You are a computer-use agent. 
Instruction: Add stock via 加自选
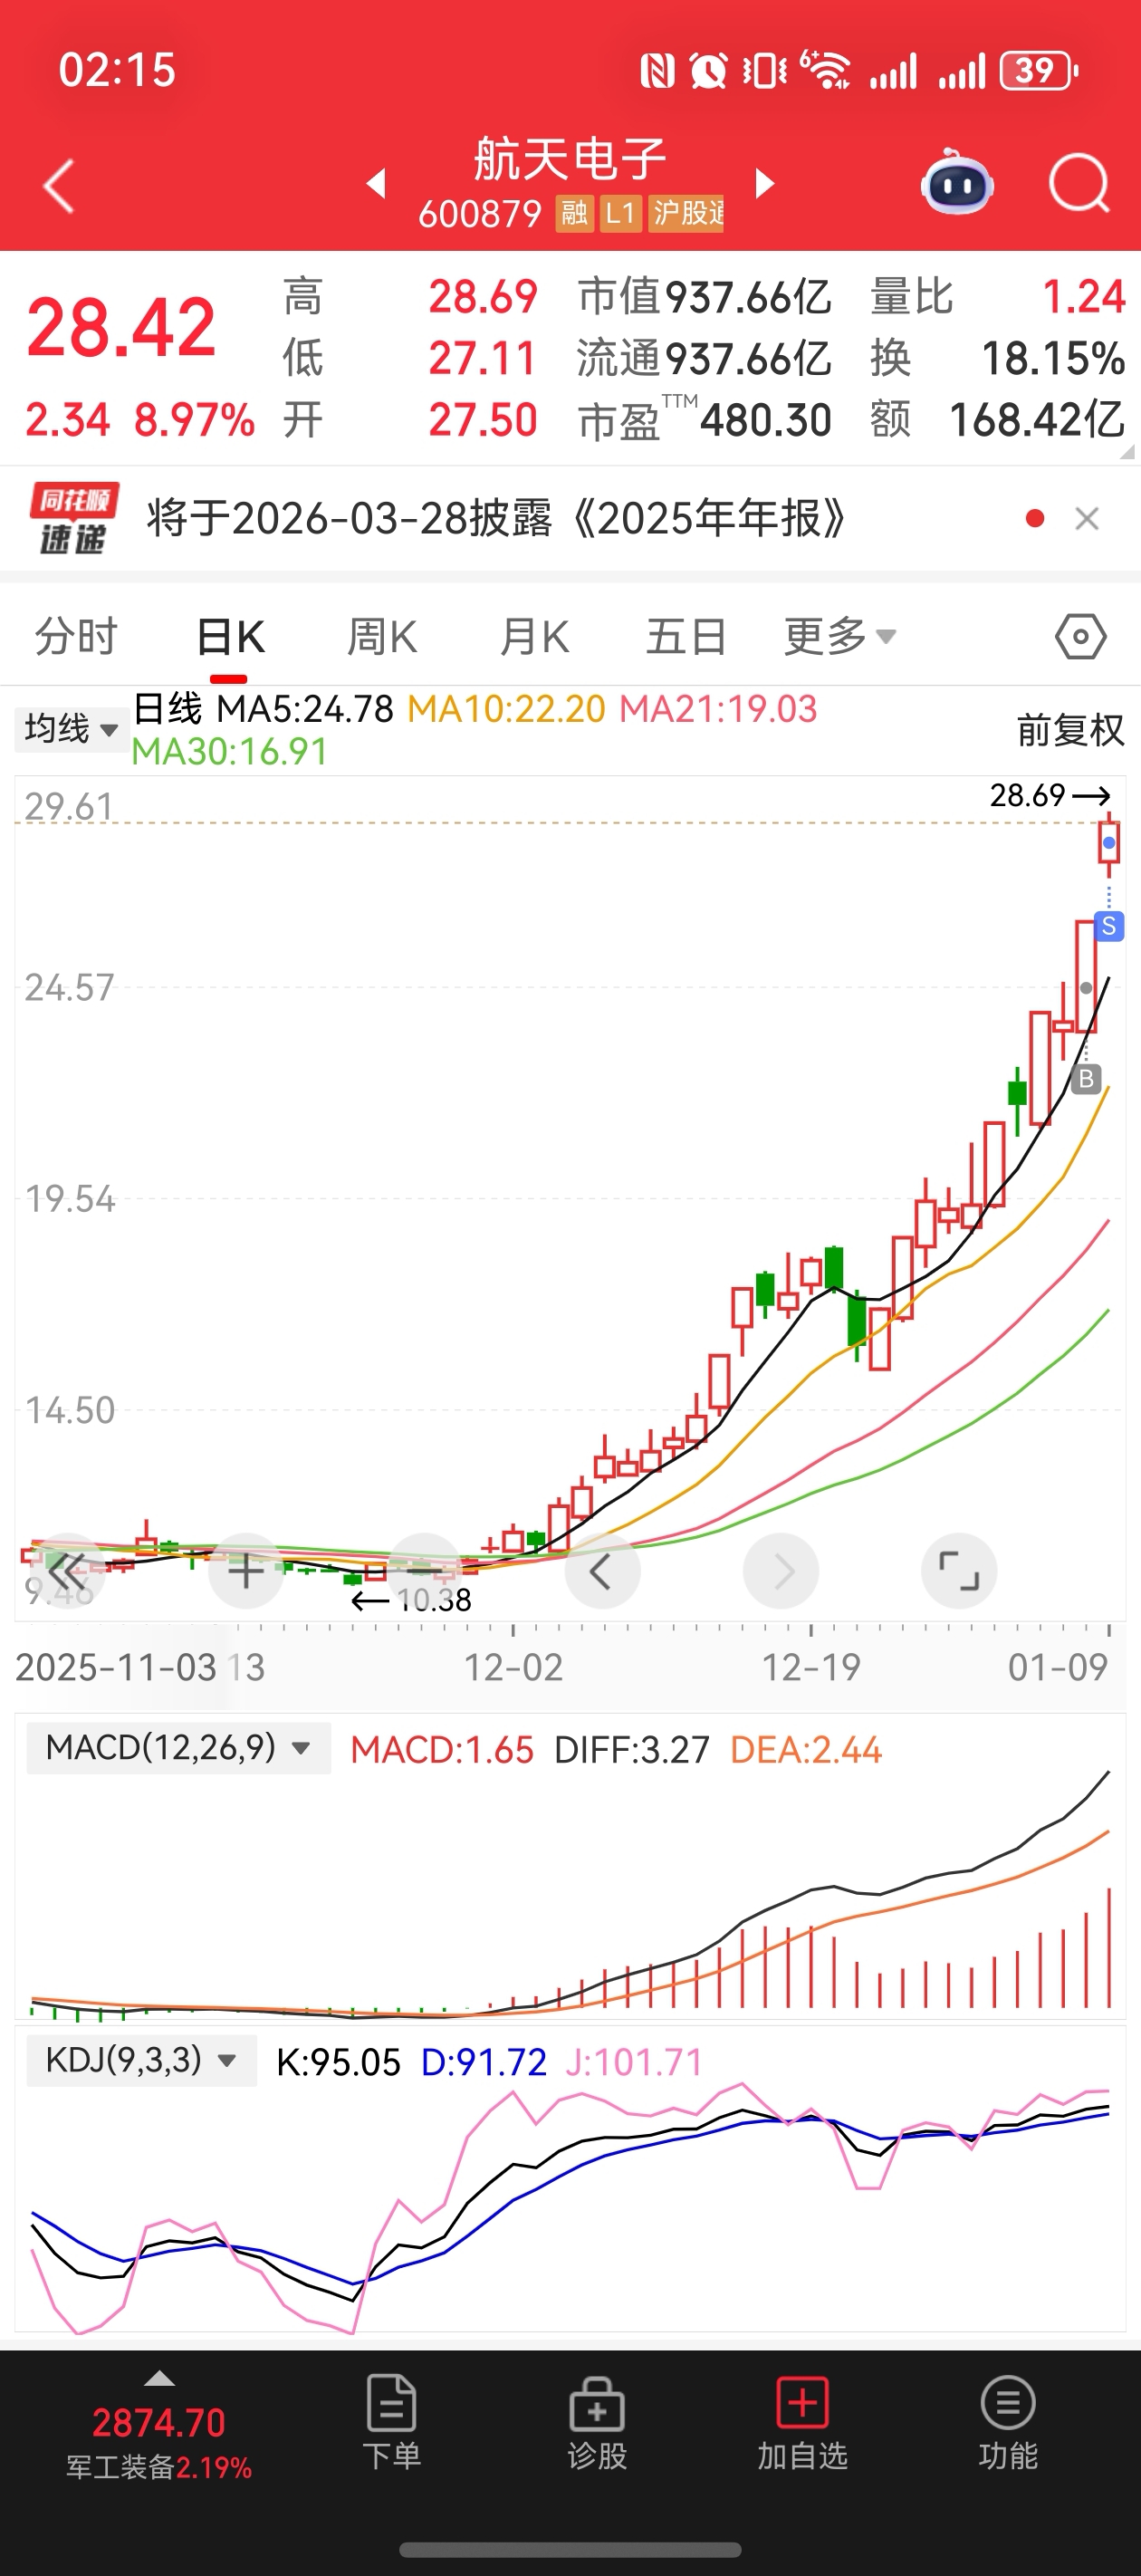point(802,2422)
